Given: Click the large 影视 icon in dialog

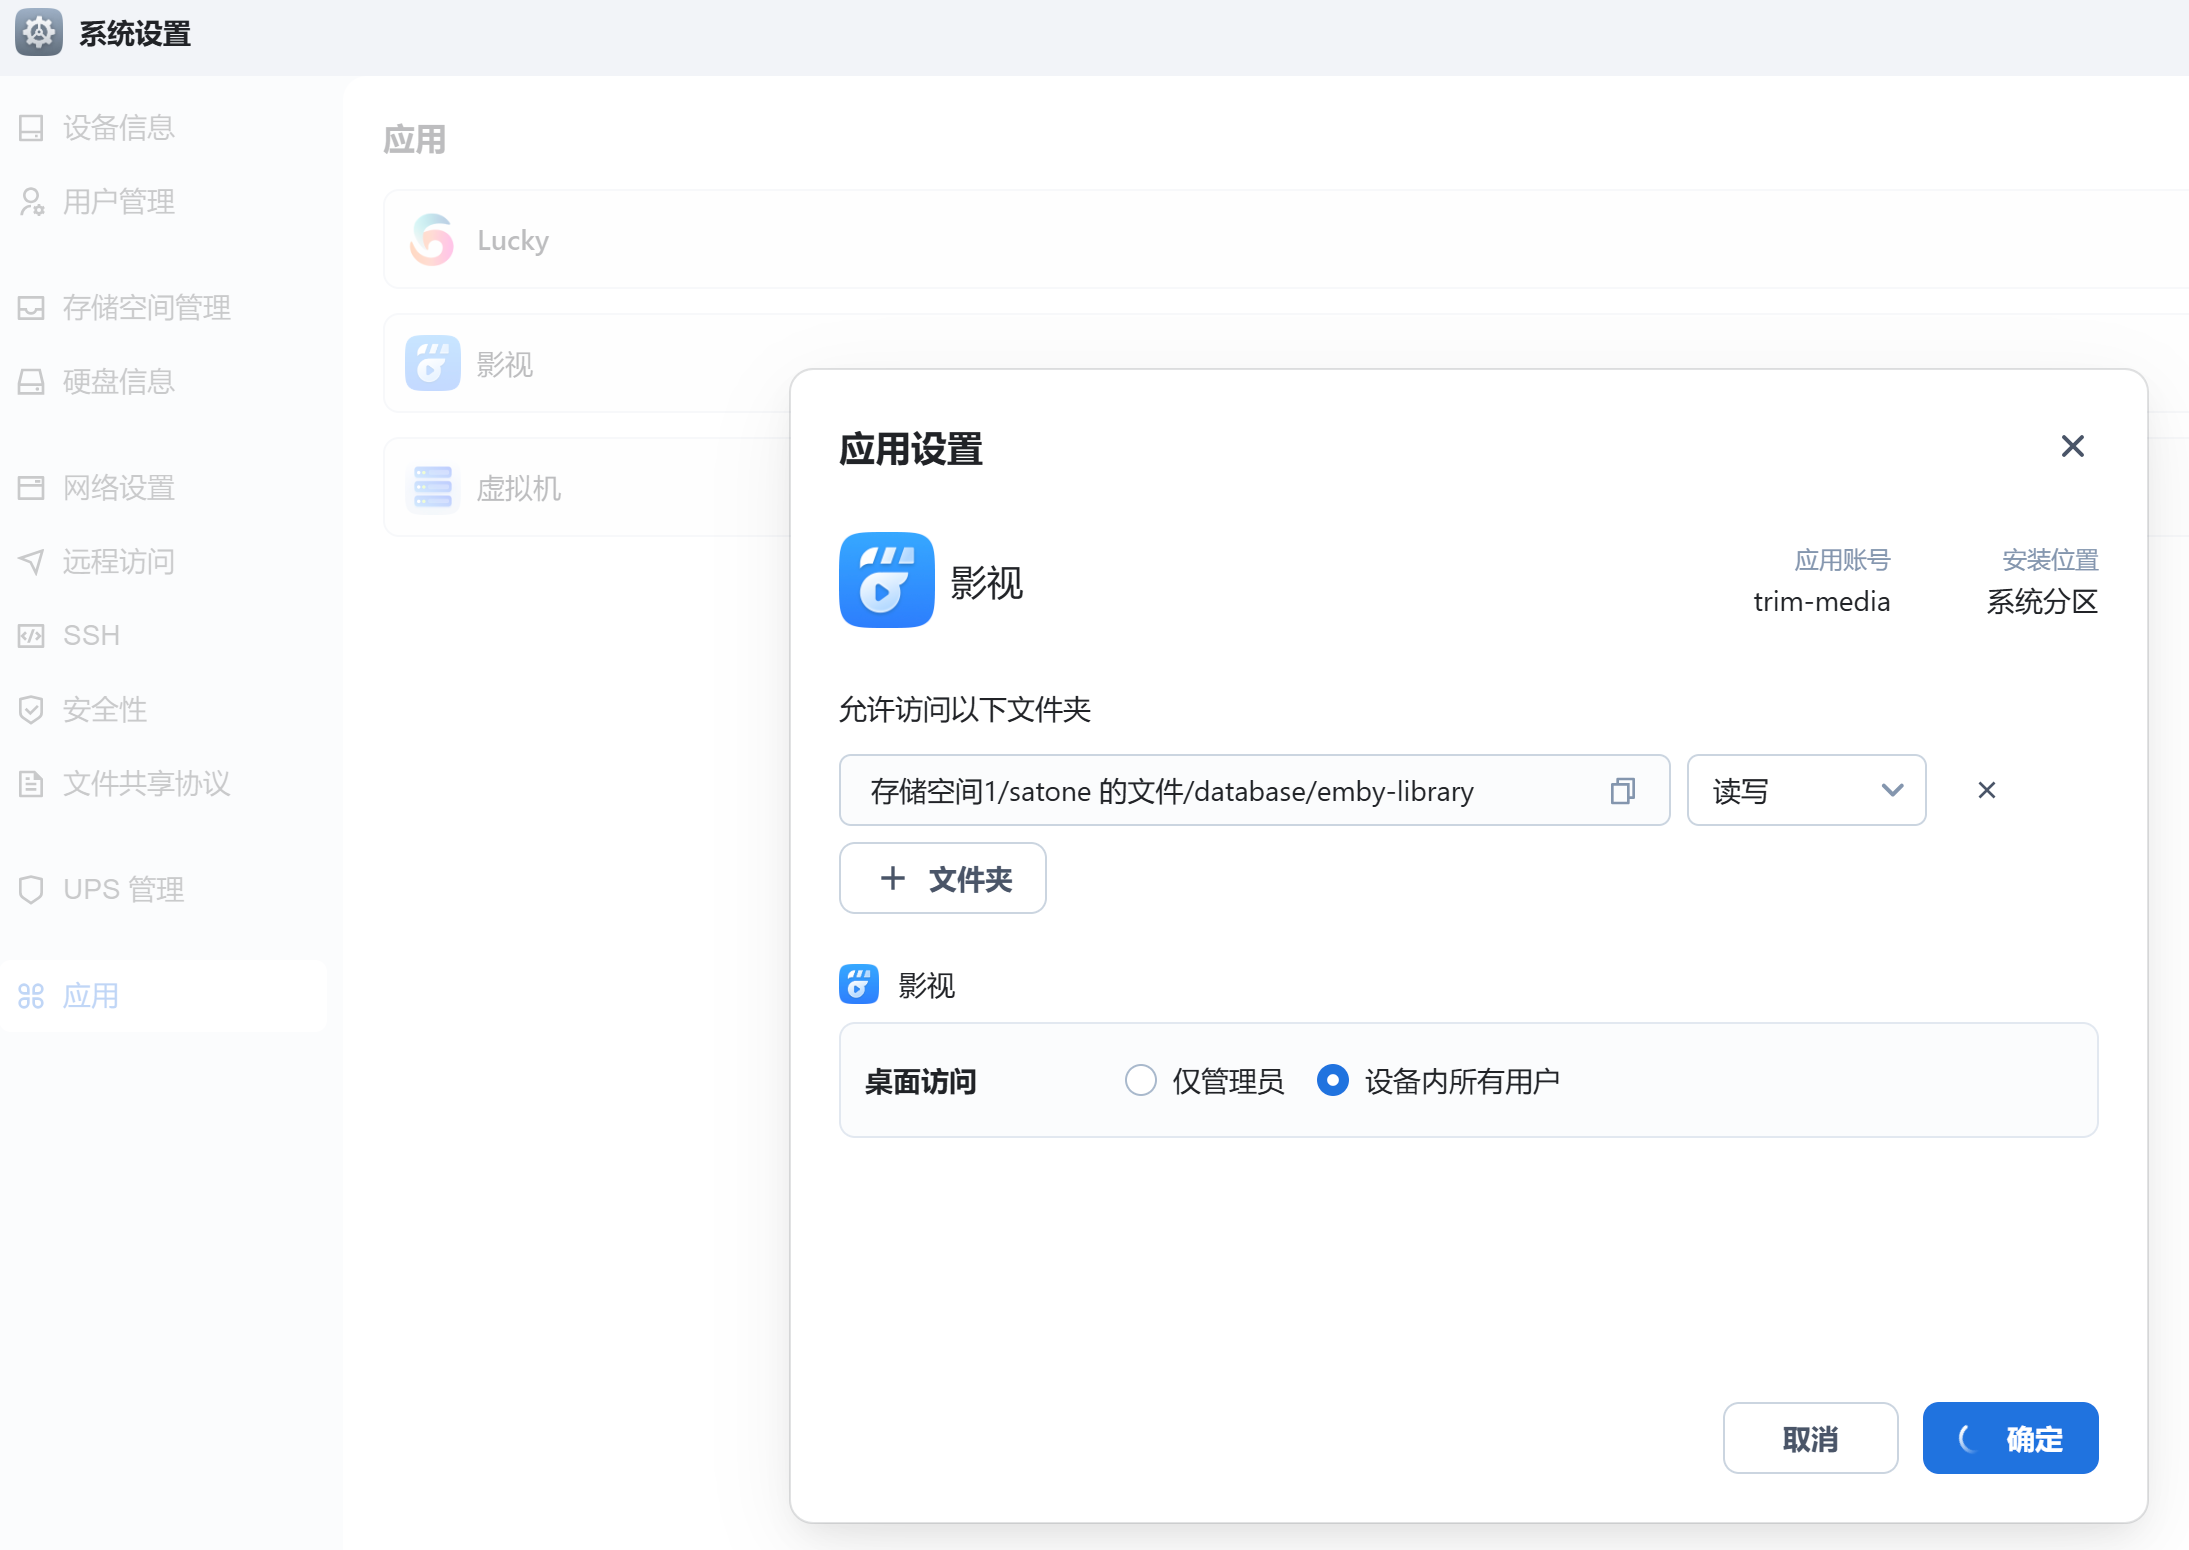Looking at the screenshot, I should tap(887, 580).
